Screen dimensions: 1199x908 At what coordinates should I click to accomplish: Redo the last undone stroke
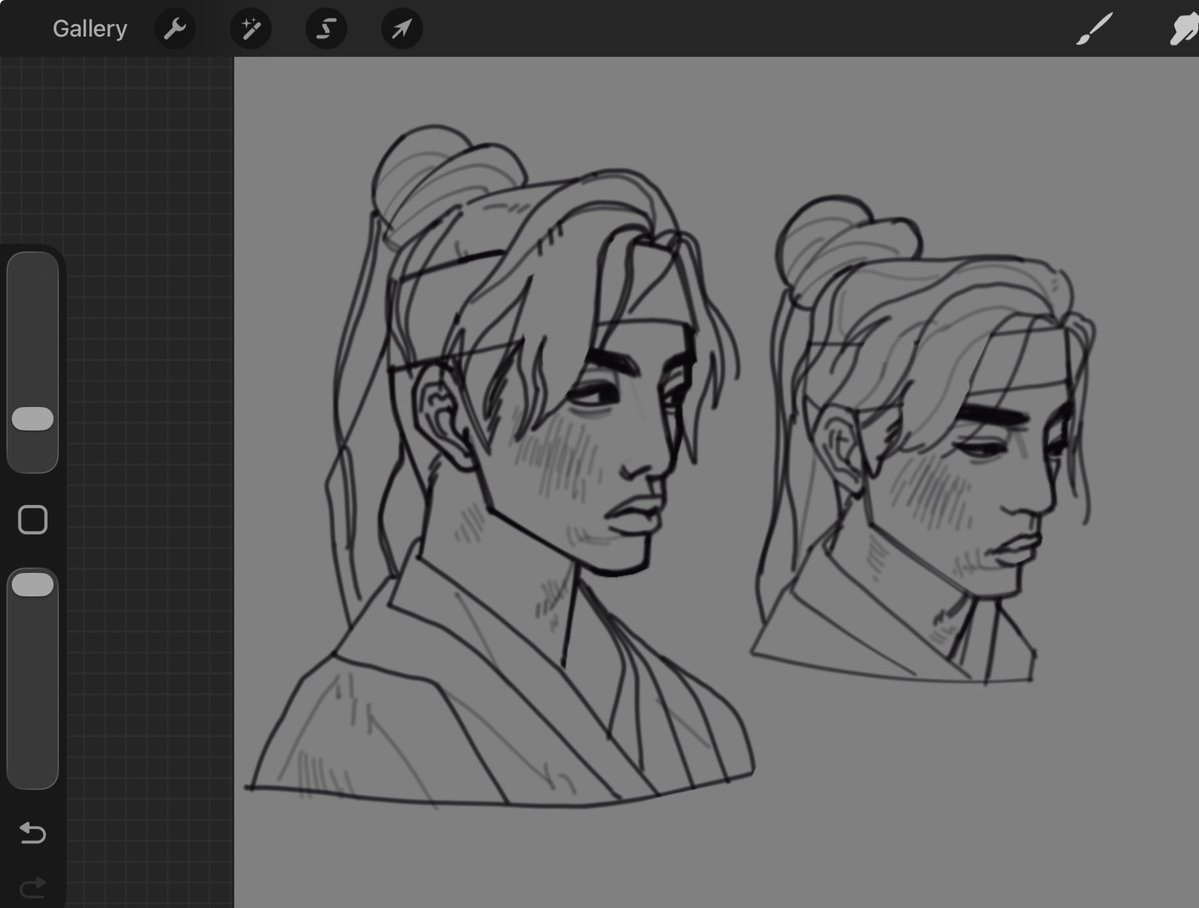(x=33, y=887)
